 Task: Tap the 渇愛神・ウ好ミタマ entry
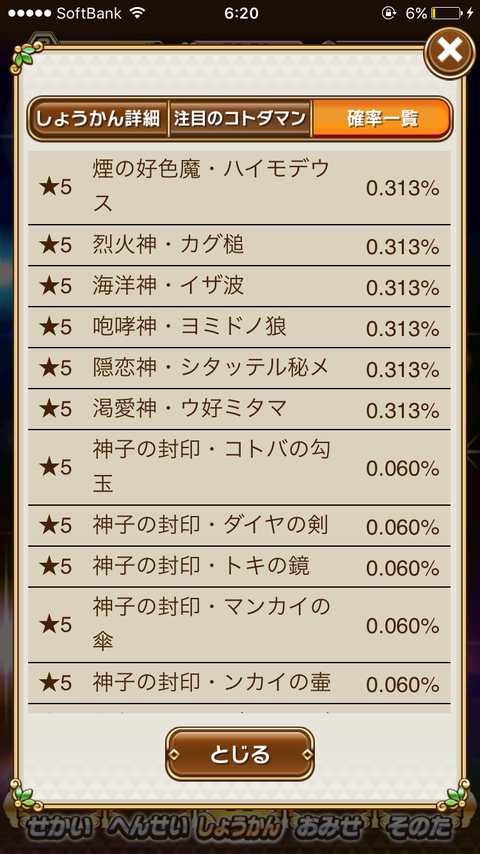(x=239, y=410)
